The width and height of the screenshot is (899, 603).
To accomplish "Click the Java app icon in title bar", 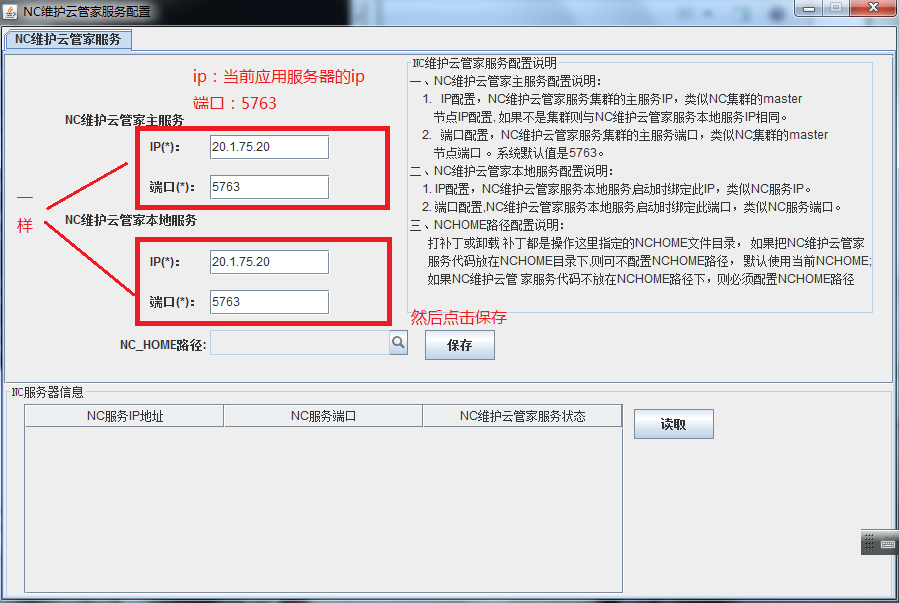I will point(10,11).
